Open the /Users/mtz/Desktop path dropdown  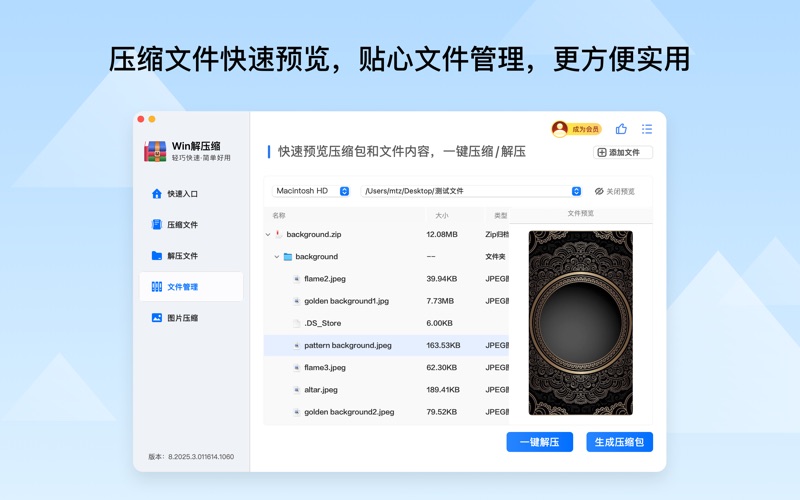point(471,191)
